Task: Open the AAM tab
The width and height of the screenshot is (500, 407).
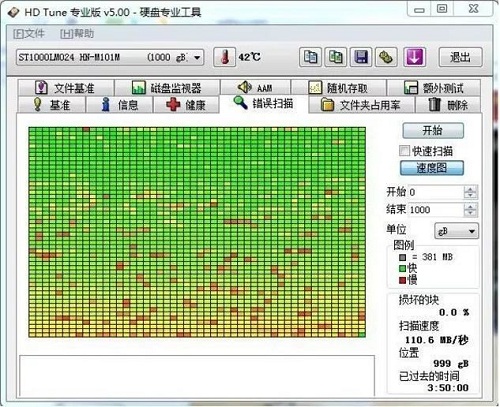Action: point(256,88)
